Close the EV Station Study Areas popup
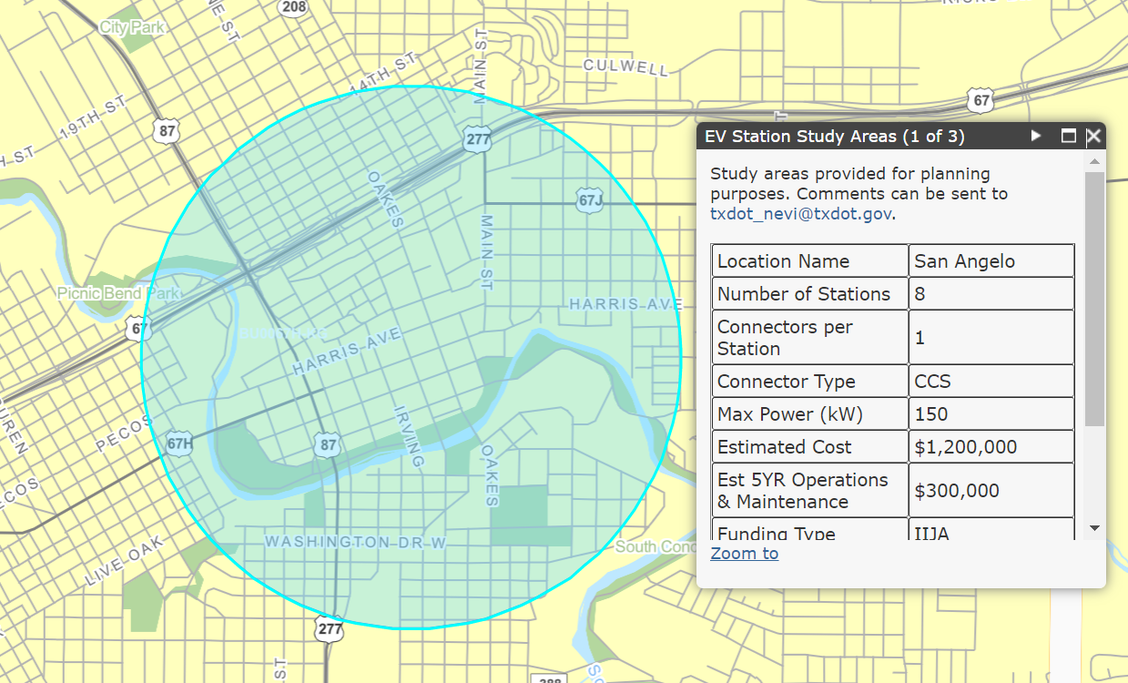Viewport: 1128px width, 683px height. click(1094, 136)
